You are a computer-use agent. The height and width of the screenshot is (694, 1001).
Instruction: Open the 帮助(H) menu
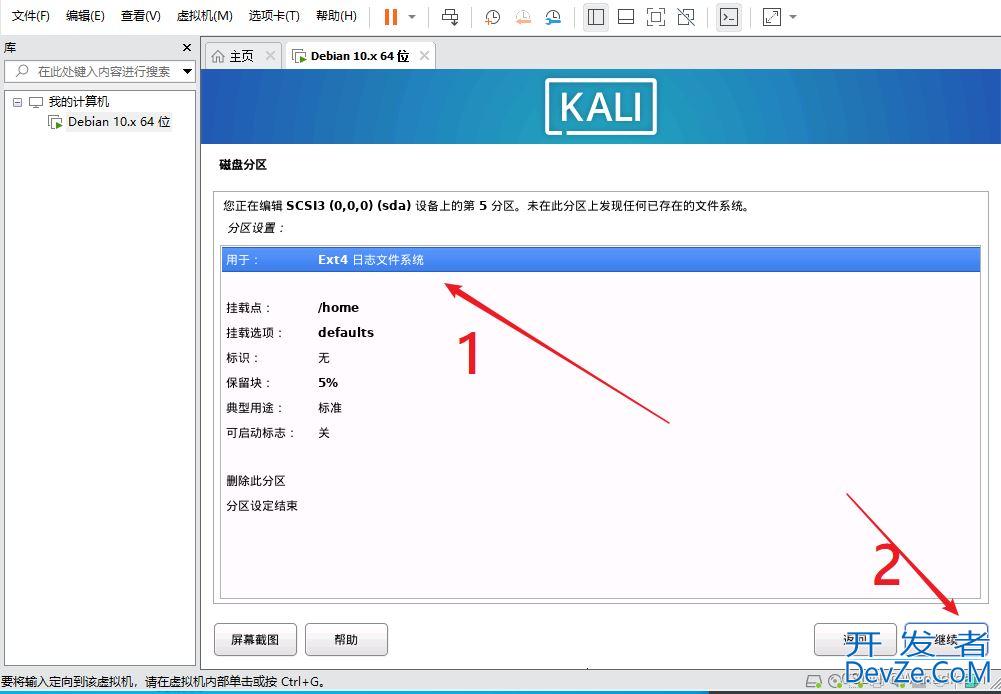[336, 16]
